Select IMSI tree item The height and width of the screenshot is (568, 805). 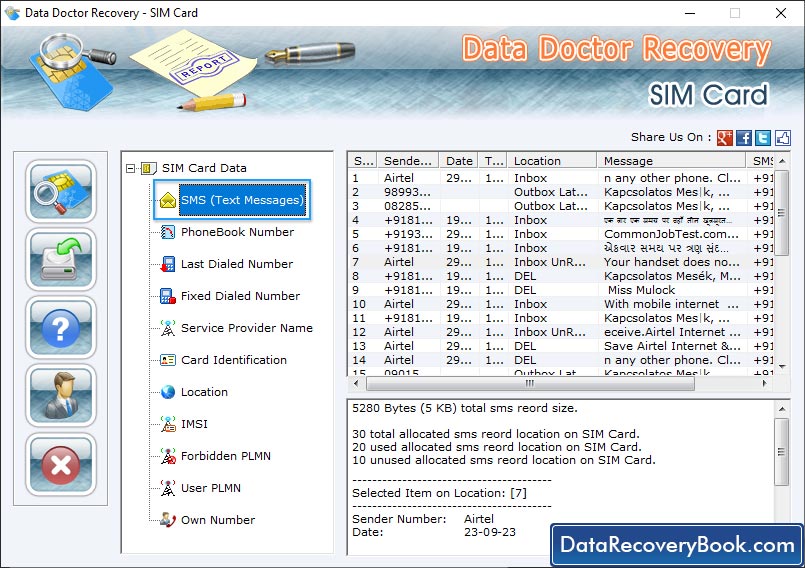pos(194,424)
